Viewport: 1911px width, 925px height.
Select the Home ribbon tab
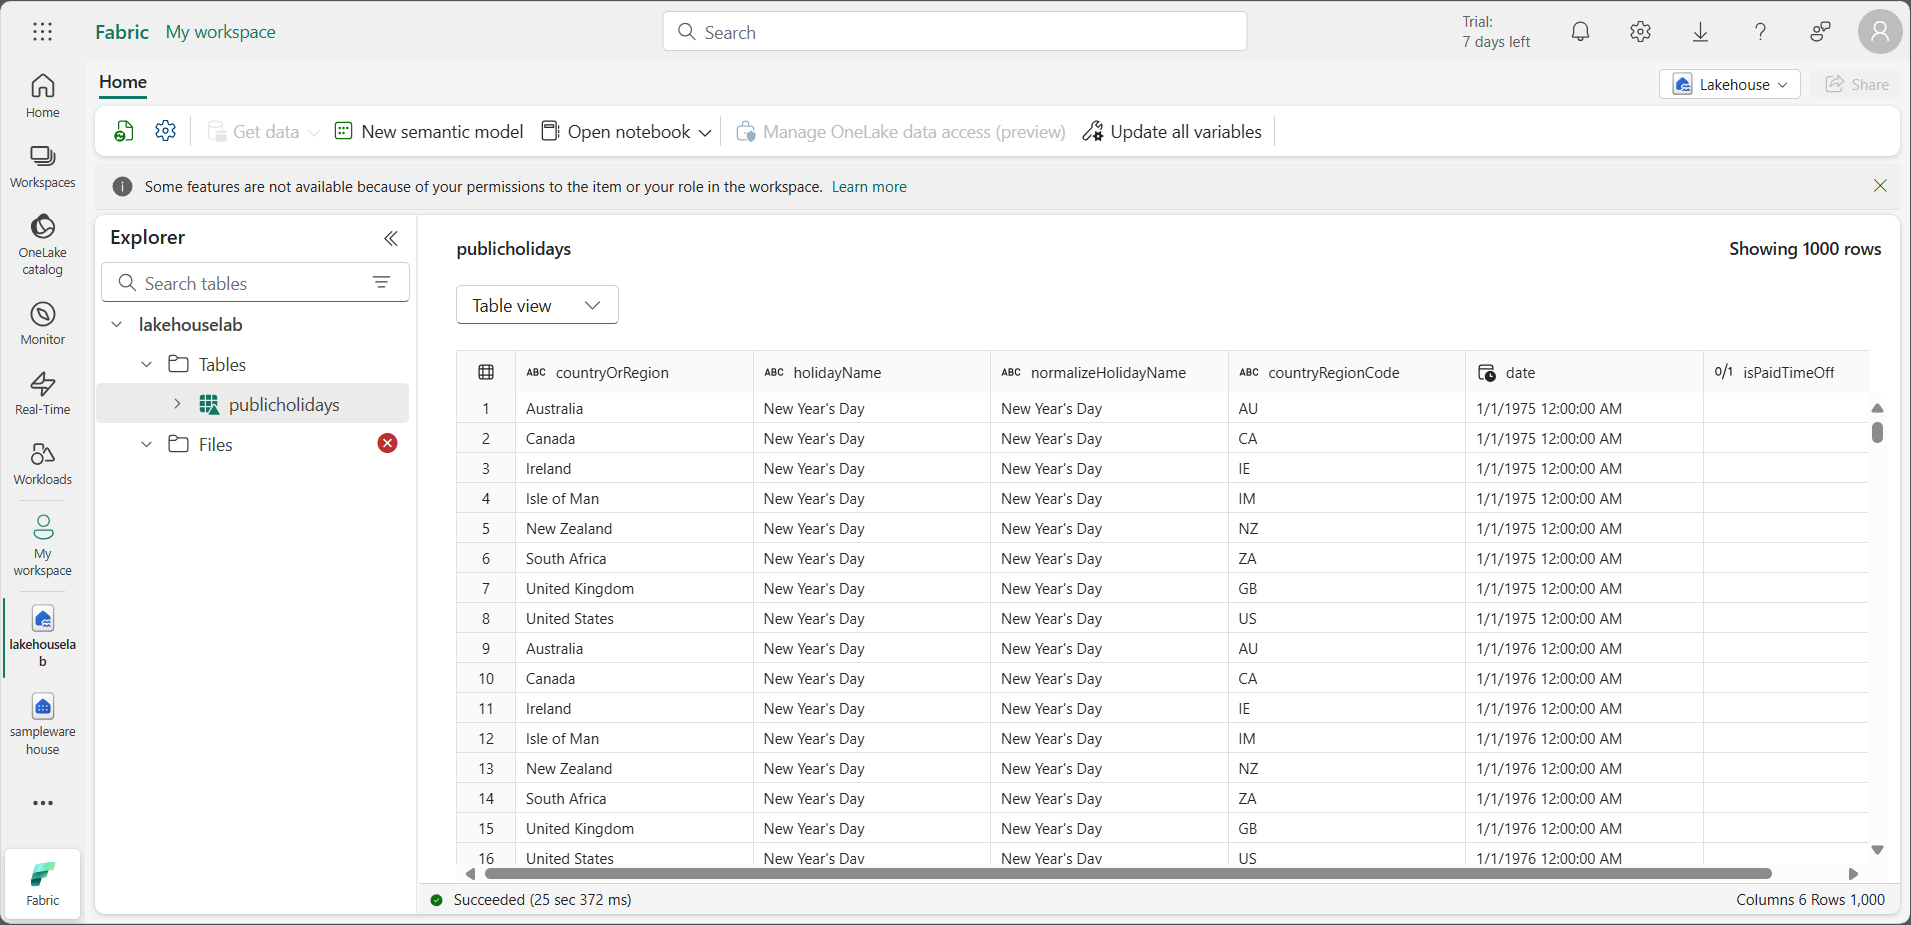click(x=123, y=82)
